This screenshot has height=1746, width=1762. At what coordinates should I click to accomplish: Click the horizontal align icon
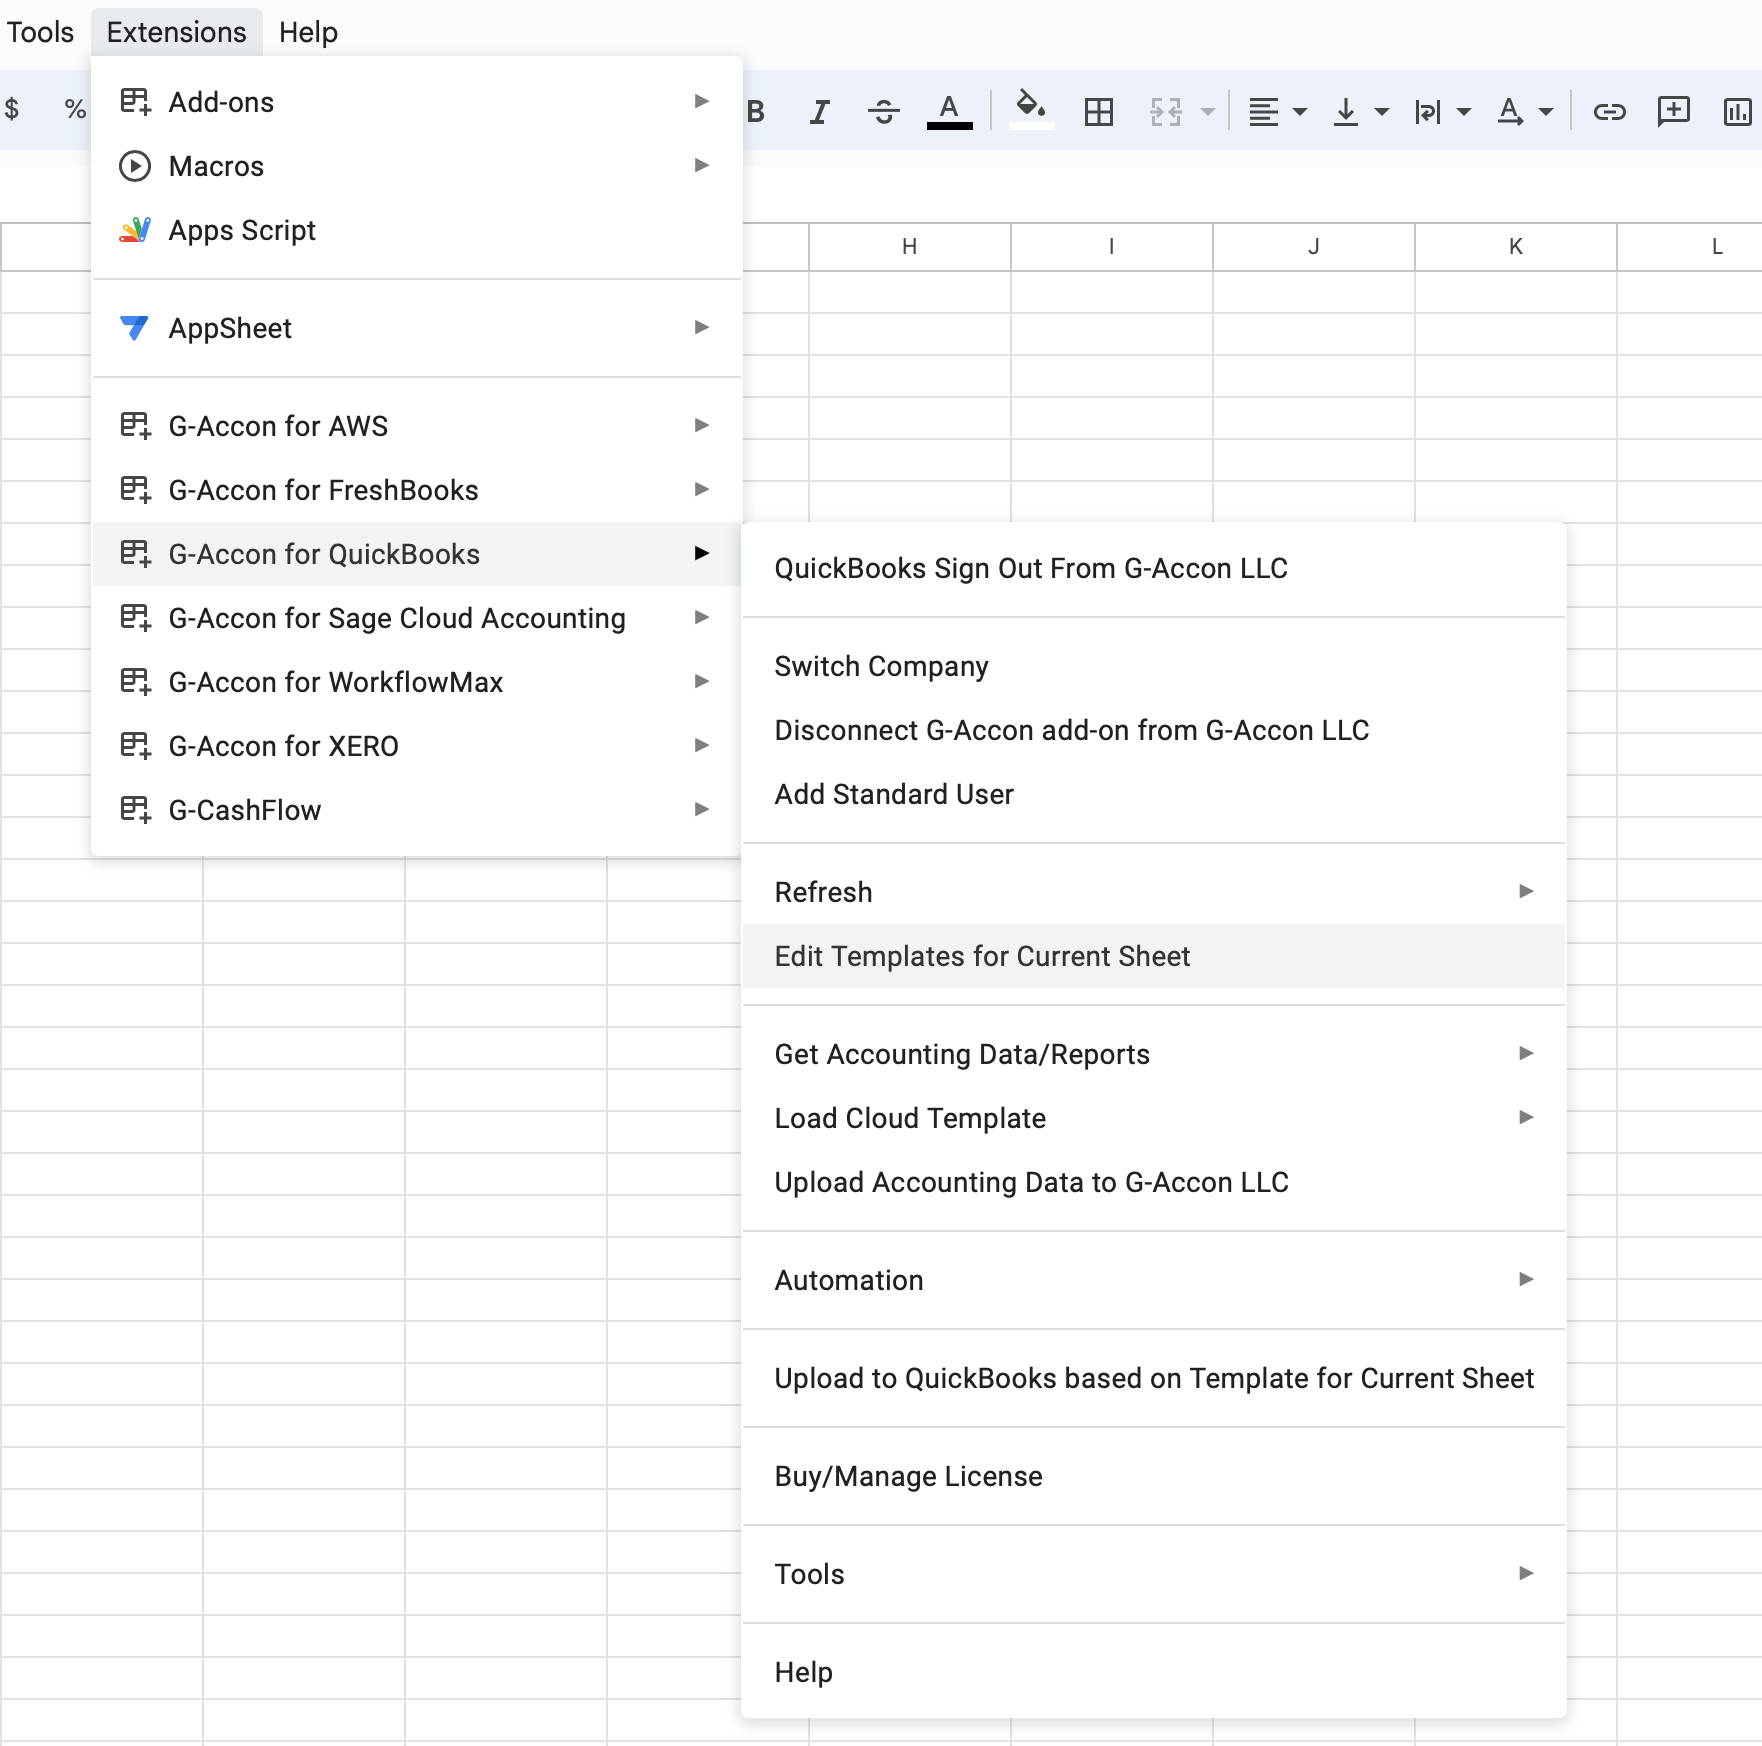coord(1264,111)
